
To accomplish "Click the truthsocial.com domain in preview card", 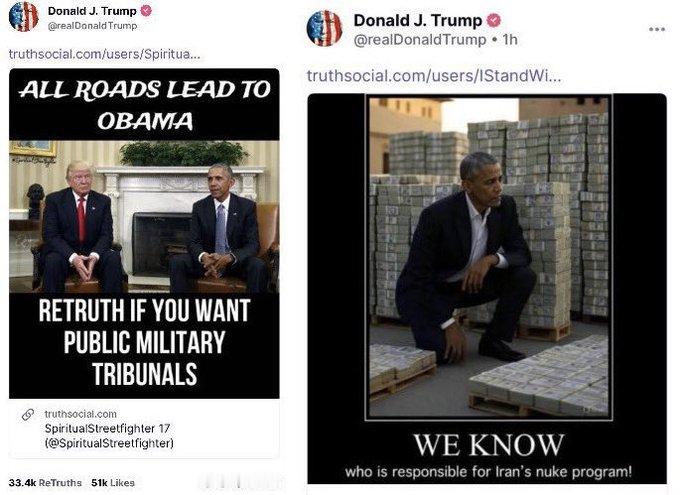I will (x=81, y=414).
